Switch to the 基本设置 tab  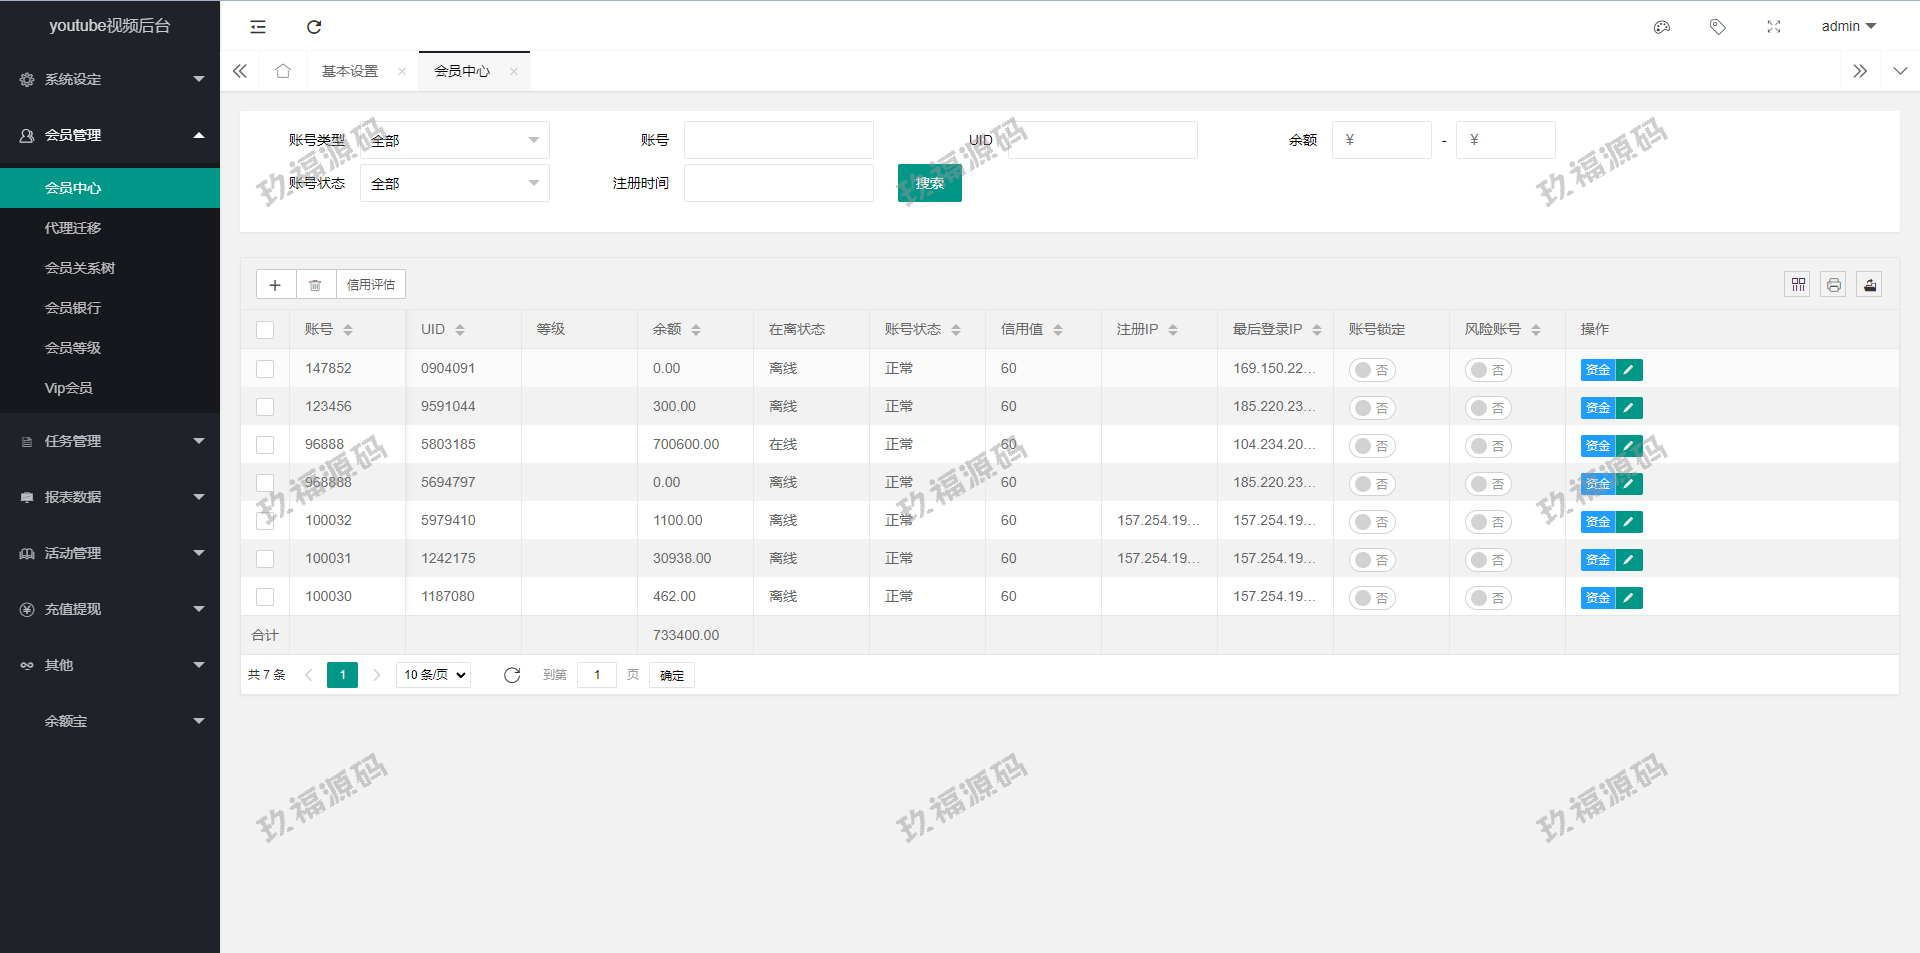point(350,71)
